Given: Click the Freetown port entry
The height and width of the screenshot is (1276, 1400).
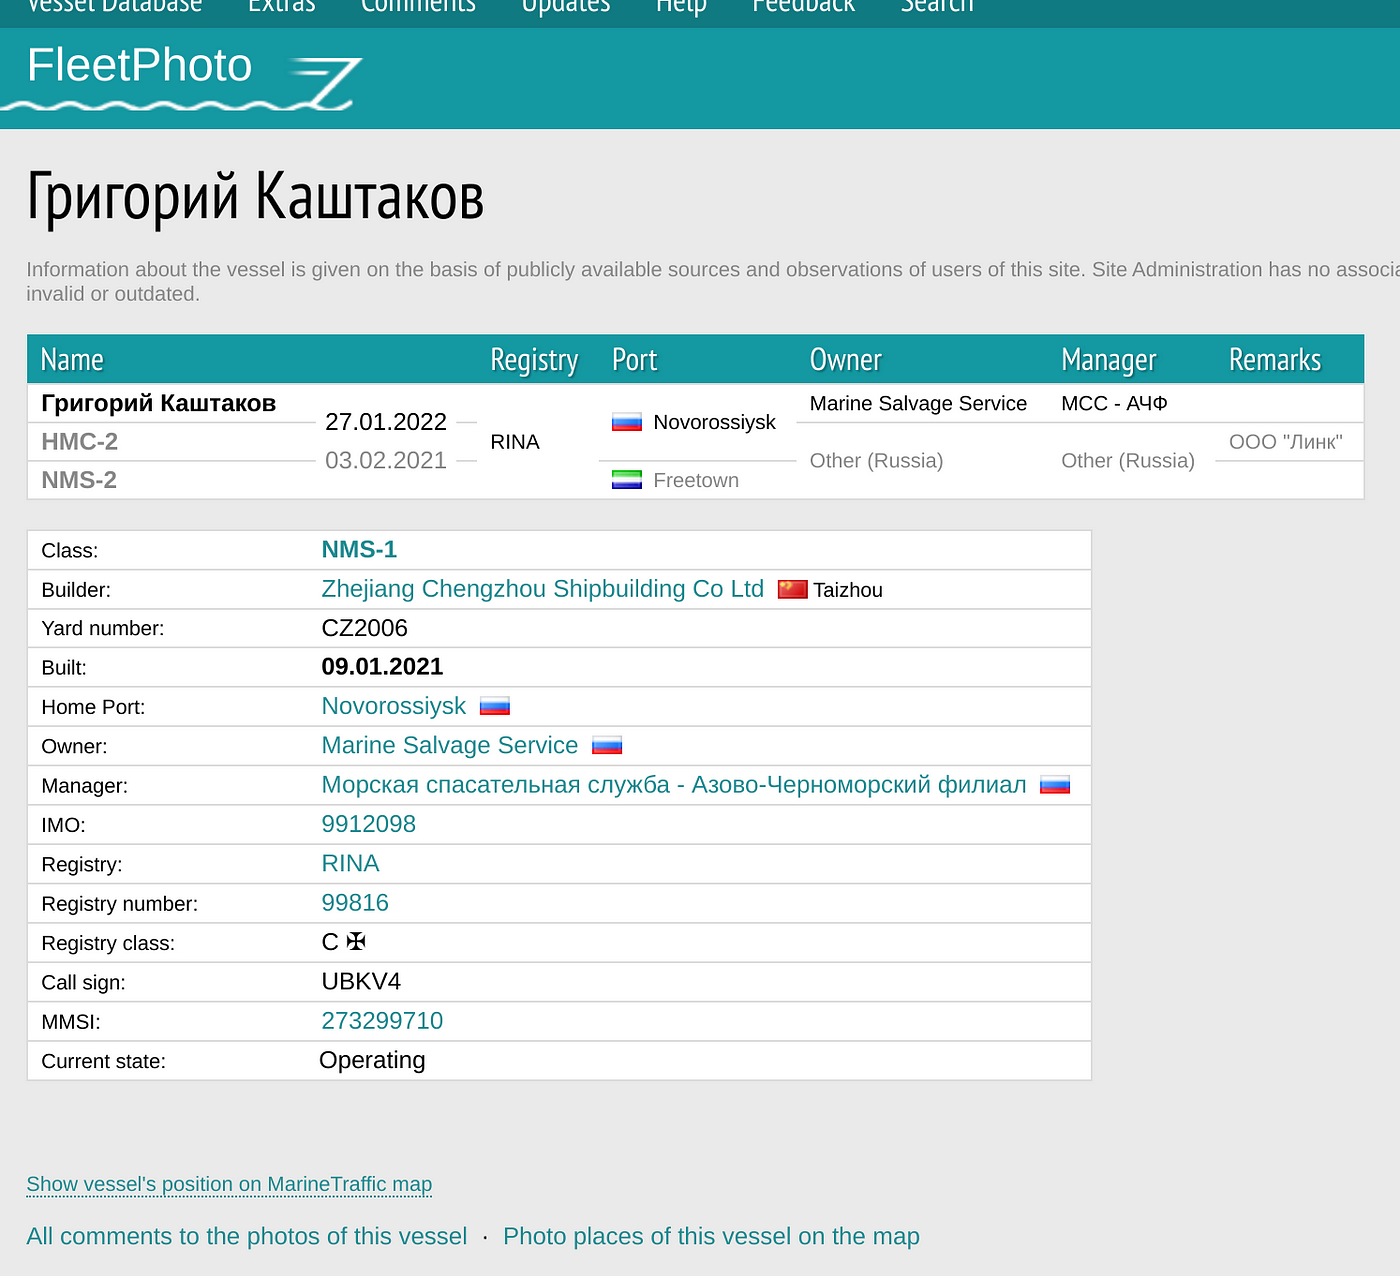Looking at the screenshot, I should 696,480.
